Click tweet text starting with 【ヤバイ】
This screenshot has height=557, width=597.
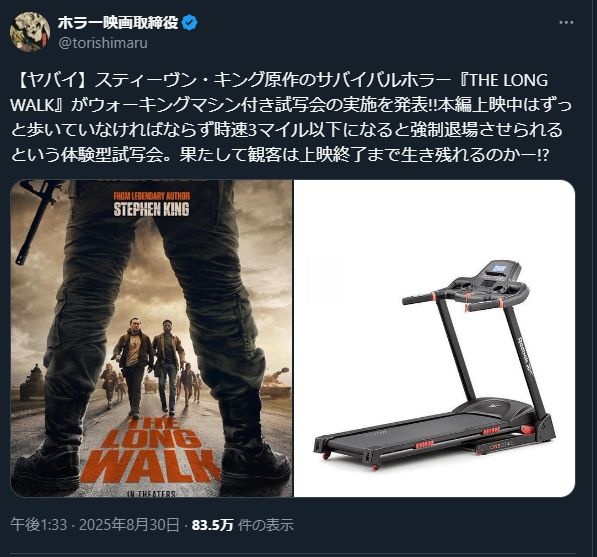291,117
